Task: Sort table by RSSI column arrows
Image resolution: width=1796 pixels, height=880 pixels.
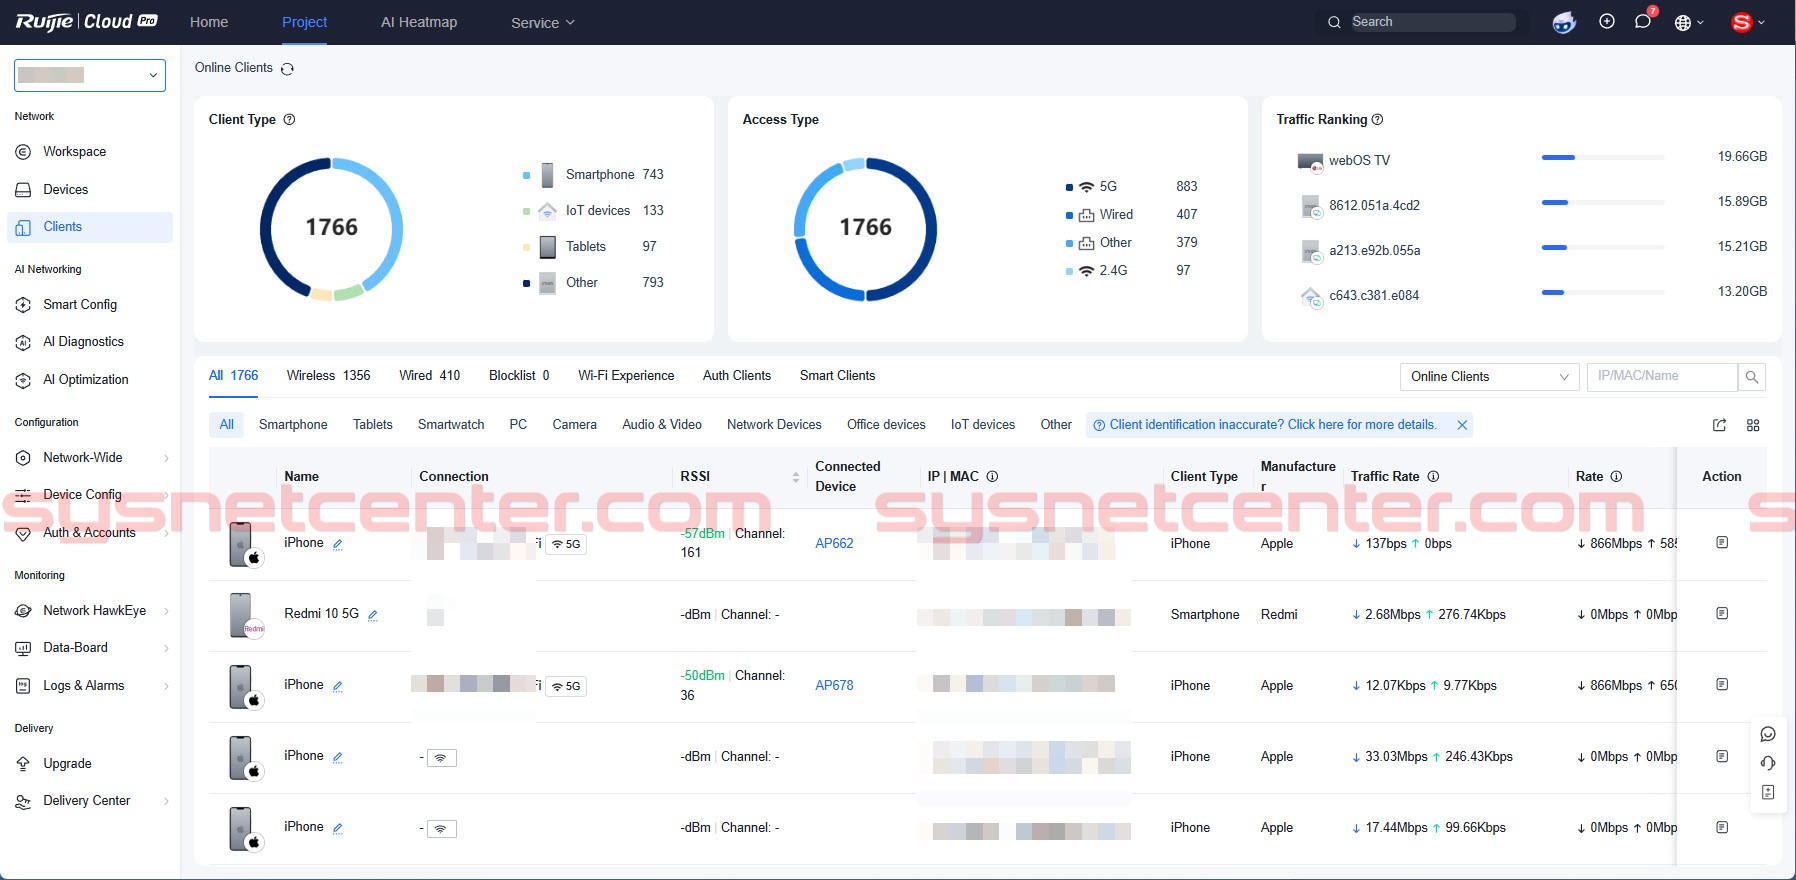Action: point(796,477)
